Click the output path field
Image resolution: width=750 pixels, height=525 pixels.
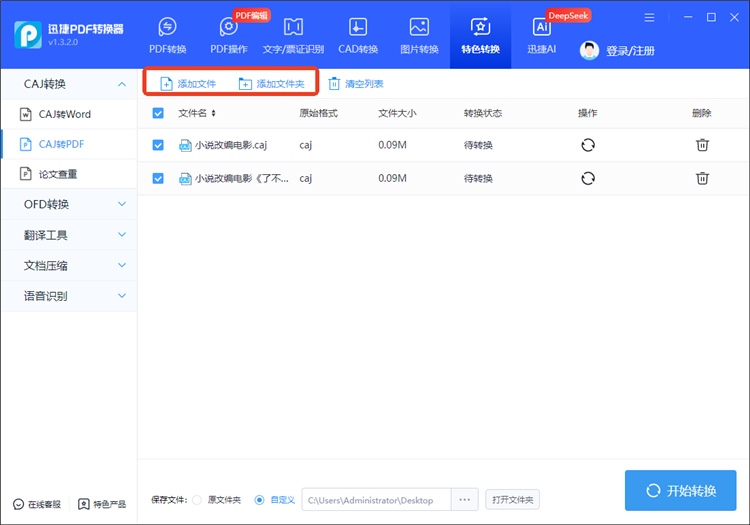click(x=375, y=499)
